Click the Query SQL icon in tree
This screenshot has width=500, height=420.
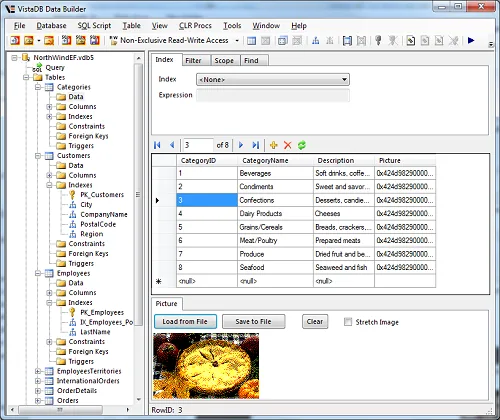pyautogui.click(x=37, y=67)
